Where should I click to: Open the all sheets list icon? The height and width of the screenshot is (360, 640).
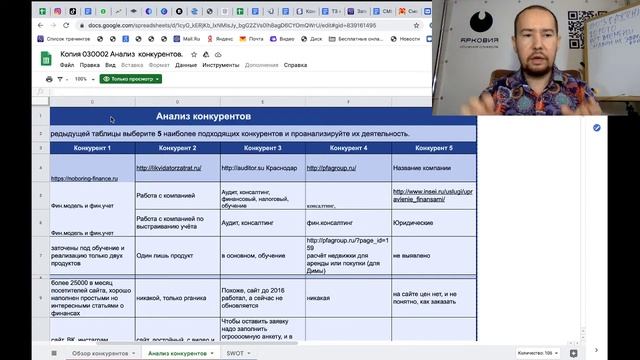click(54, 353)
